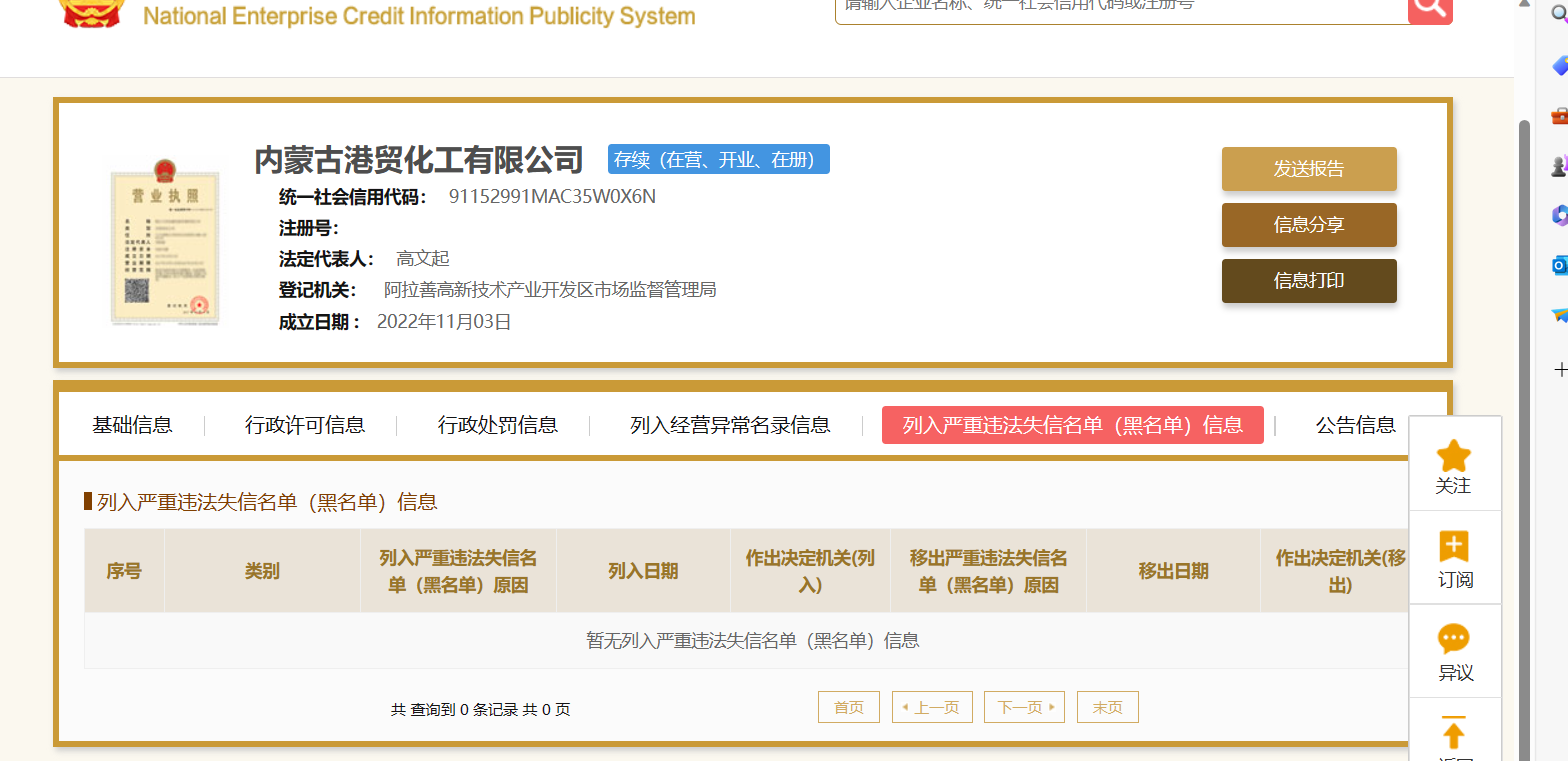Open the browser sidebar paper plane icon
Image resolution: width=1568 pixels, height=761 pixels.
[1558, 315]
